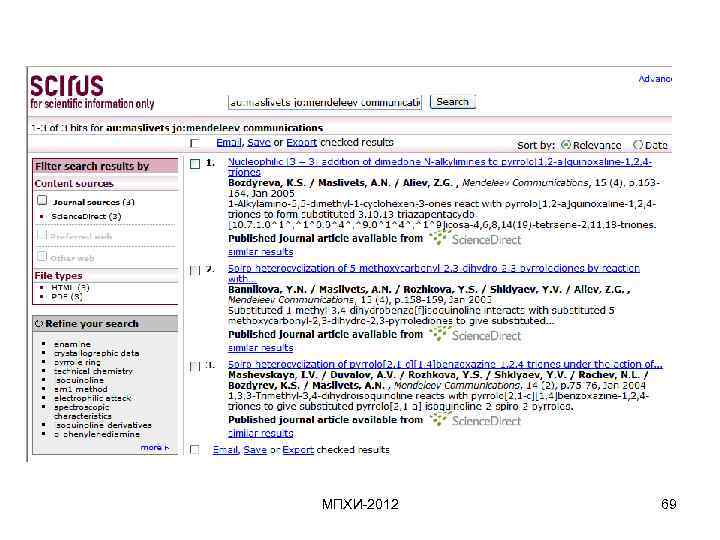Click similar results under result 3
The width and height of the screenshot is (720, 540).
(x=260, y=433)
